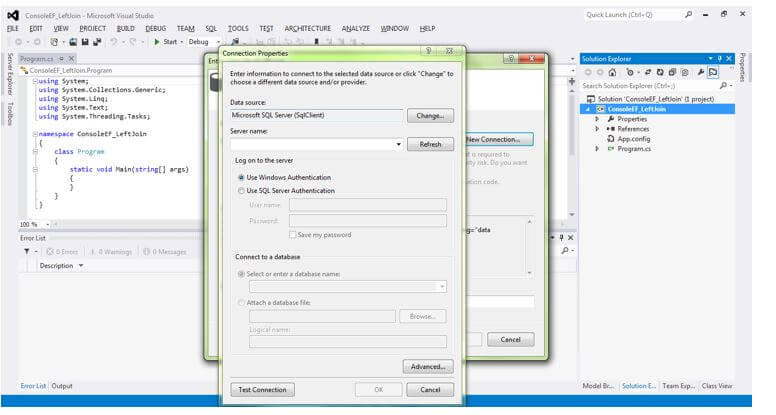Click the Collapse All icon in Solution Explorer
This screenshot has height=415, width=776.
coord(672,72)
